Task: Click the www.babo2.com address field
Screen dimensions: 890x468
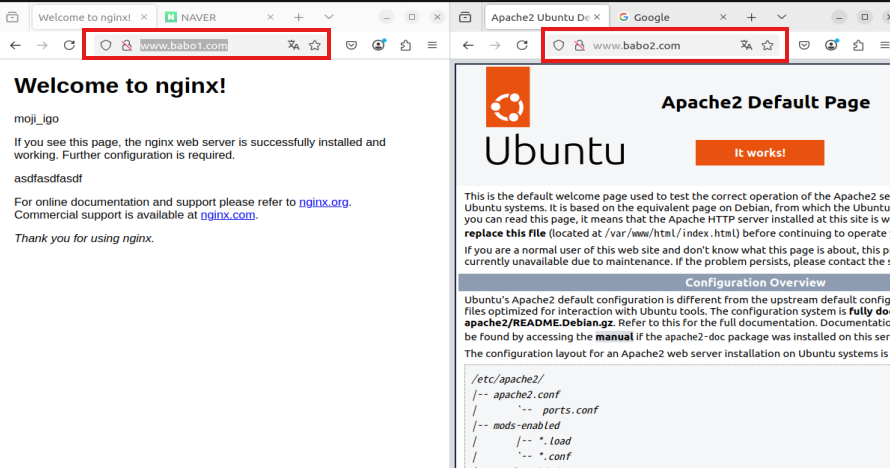Action: [660, 45]
